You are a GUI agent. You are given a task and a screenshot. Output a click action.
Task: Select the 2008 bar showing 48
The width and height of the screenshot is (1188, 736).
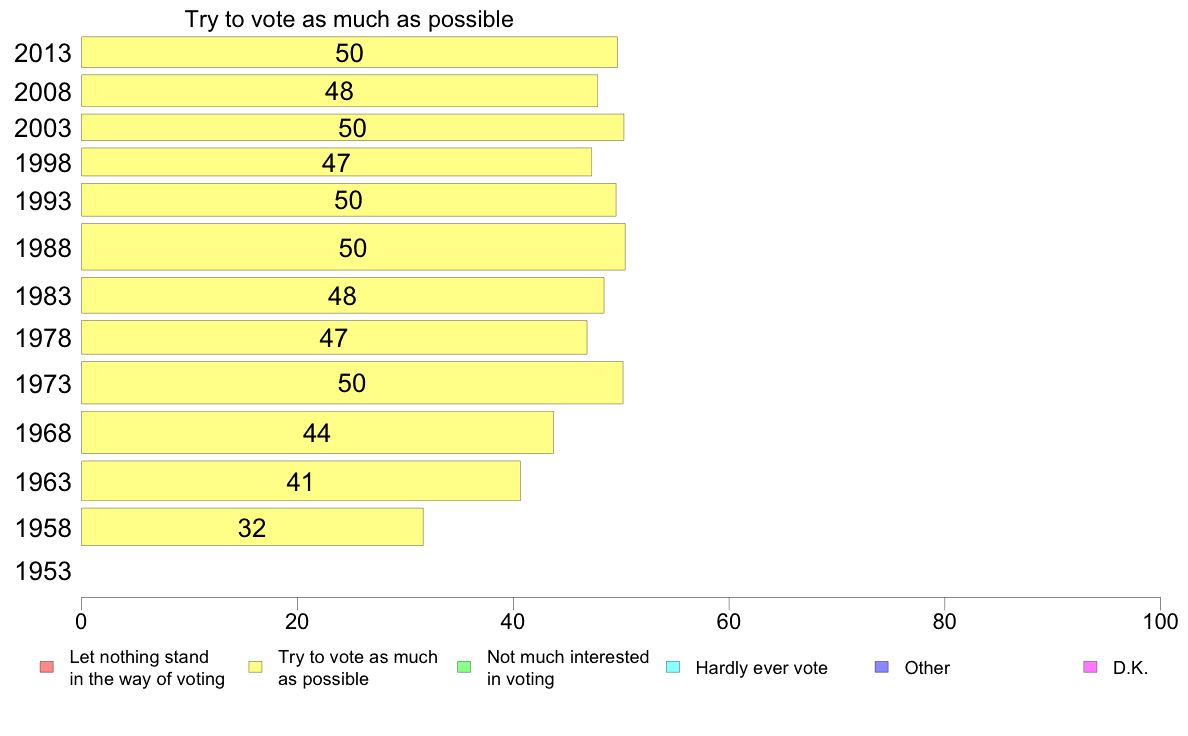pos(339,91)
